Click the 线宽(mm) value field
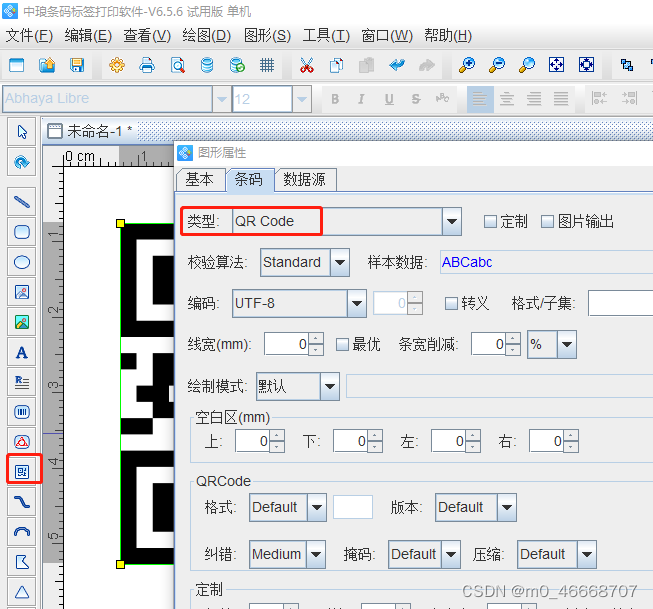This screenshot has width=653, height=609. tap(286, 344)
